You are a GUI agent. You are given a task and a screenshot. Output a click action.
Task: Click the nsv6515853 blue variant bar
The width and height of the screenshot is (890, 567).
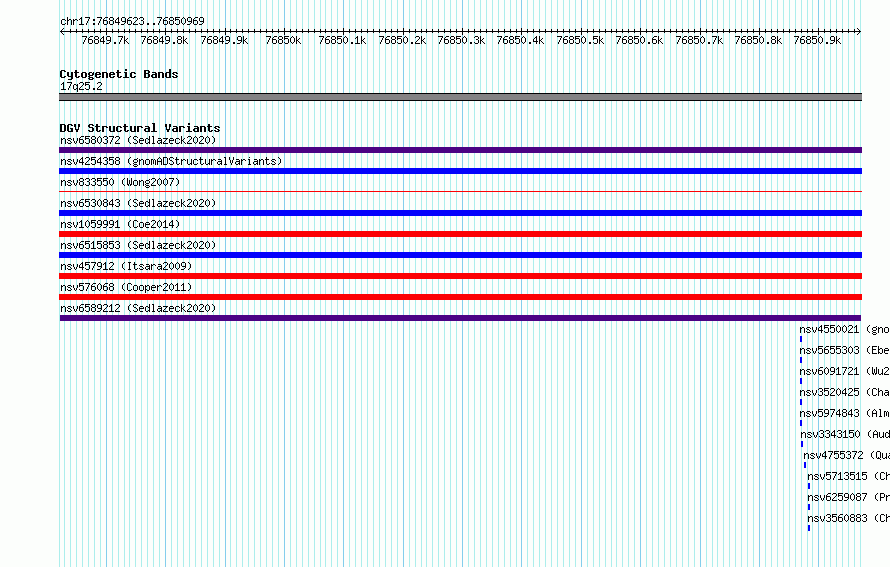click(x=460, y=255)
